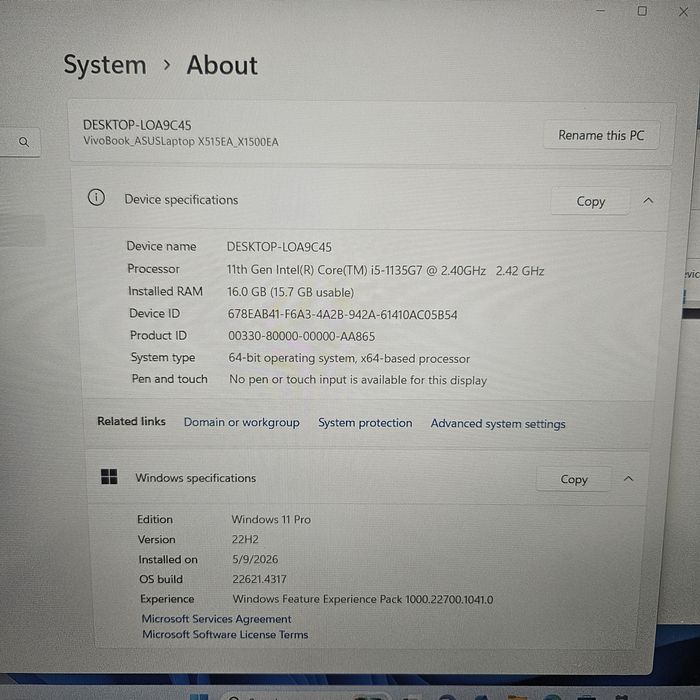Select Version value 22H2
The height and width of the screenshot is (700, 700).
coord(245,539)
